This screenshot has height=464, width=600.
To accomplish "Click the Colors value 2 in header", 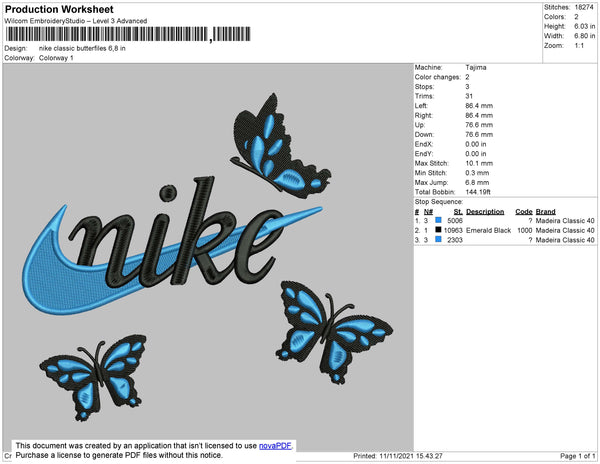I will 576,17.
